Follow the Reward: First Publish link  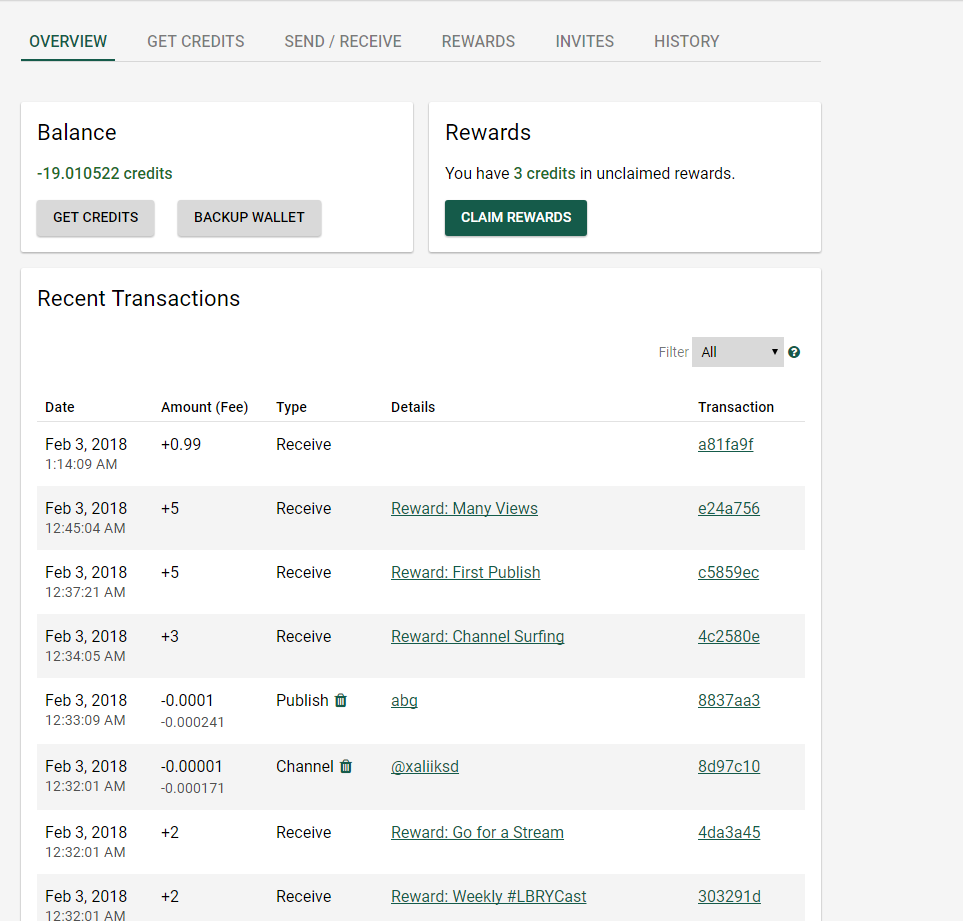tap(466, 572)
